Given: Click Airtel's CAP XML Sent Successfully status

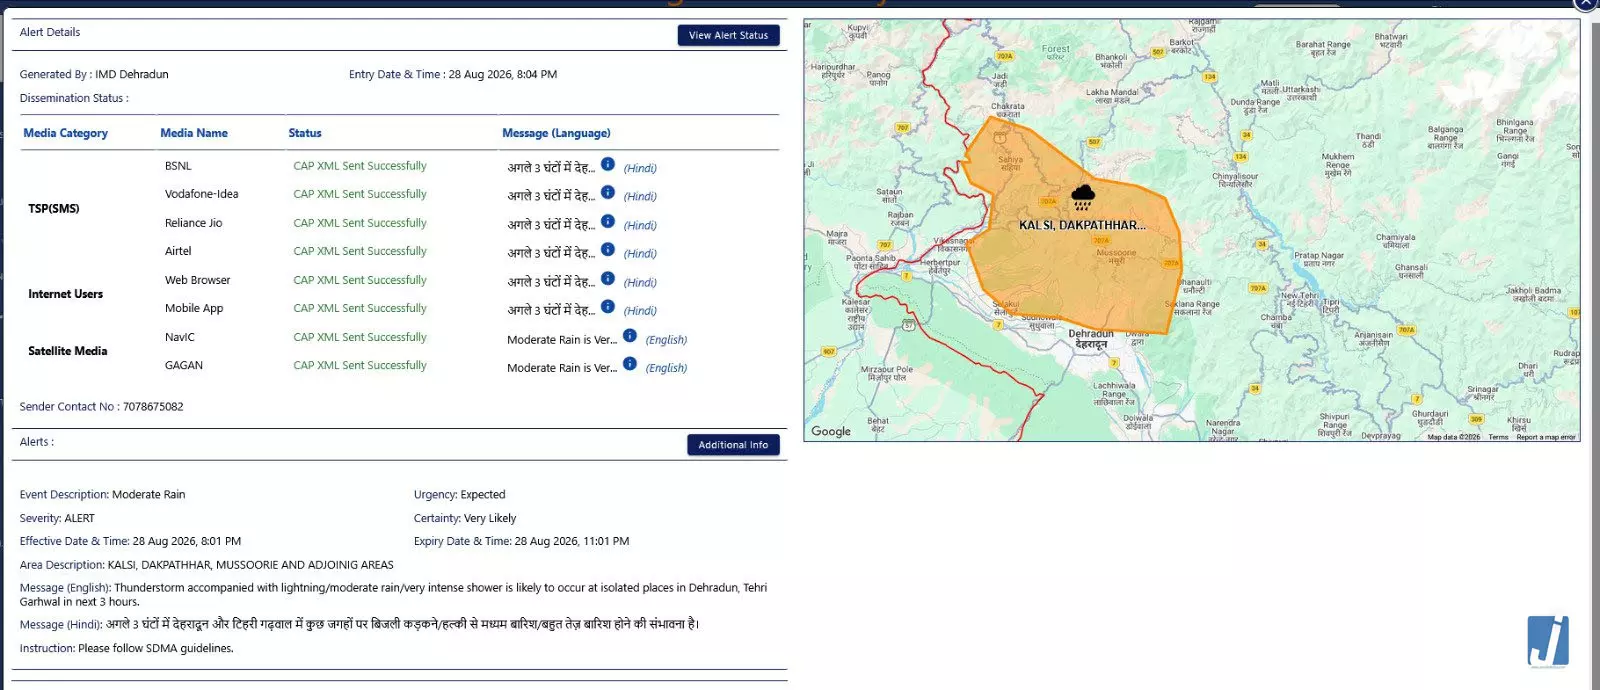Looking at the screenshot, I should [x=360, y=251].
